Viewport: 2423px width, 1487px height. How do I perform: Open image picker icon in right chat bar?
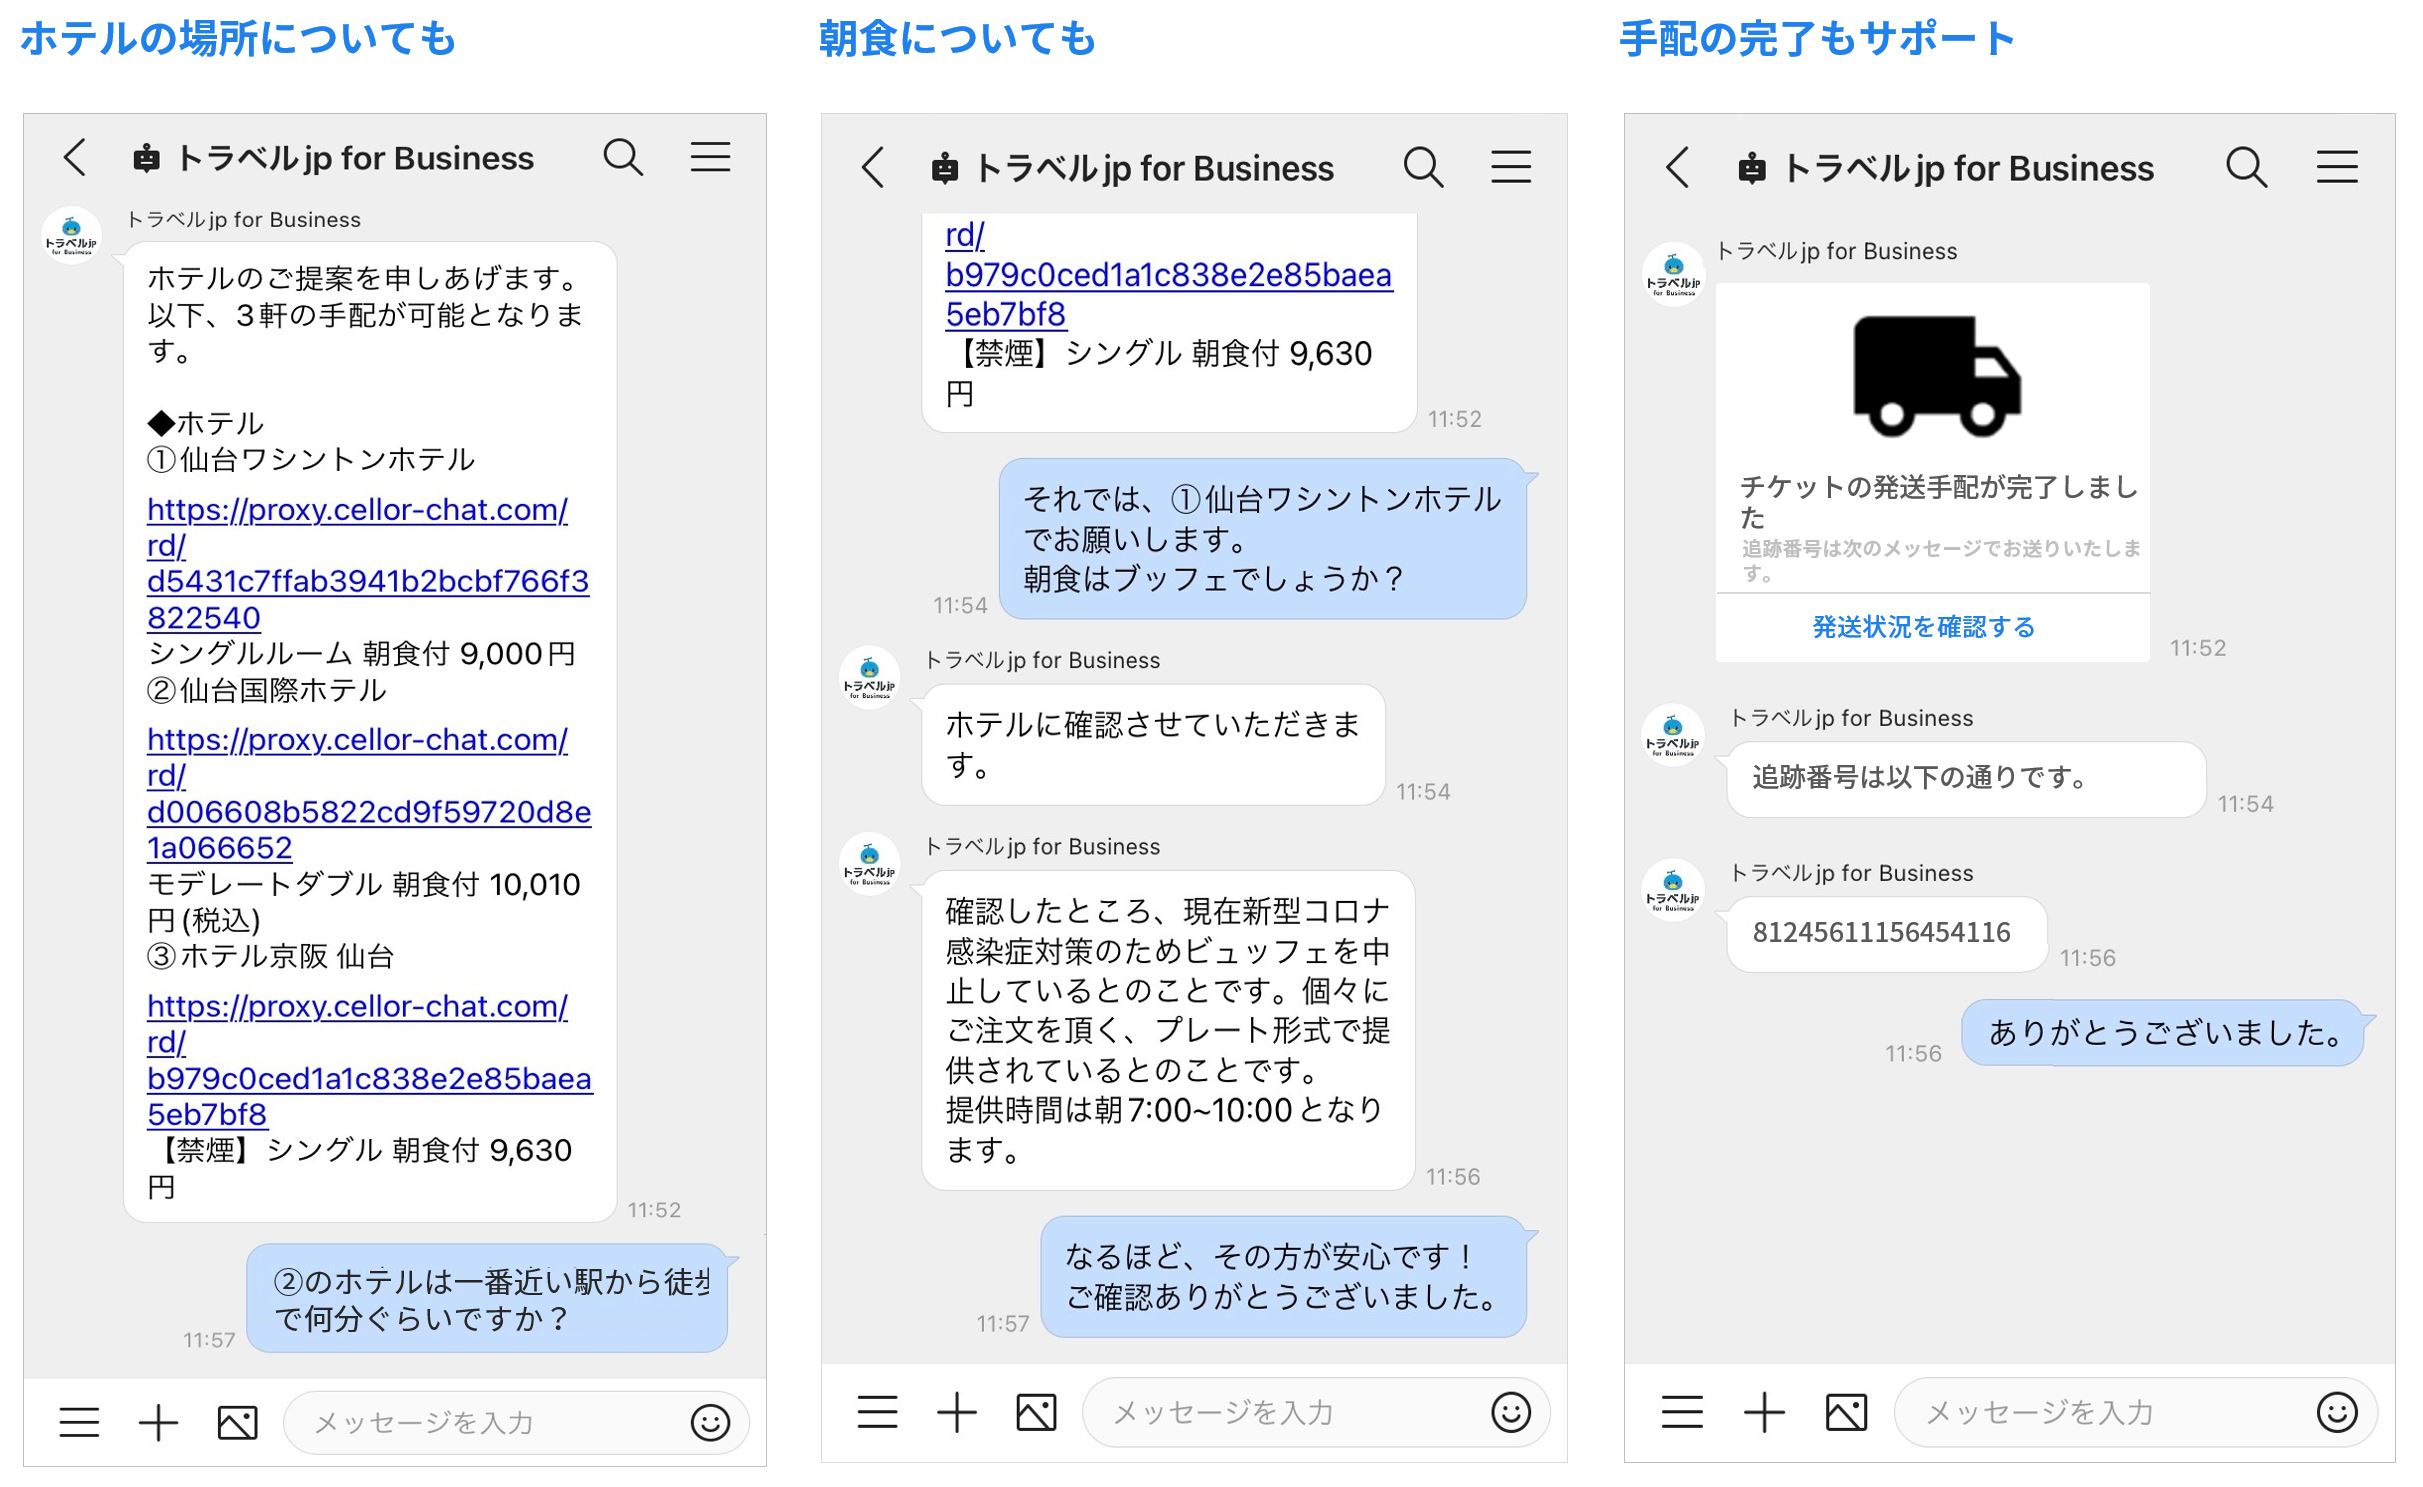pos(1845,1412)
